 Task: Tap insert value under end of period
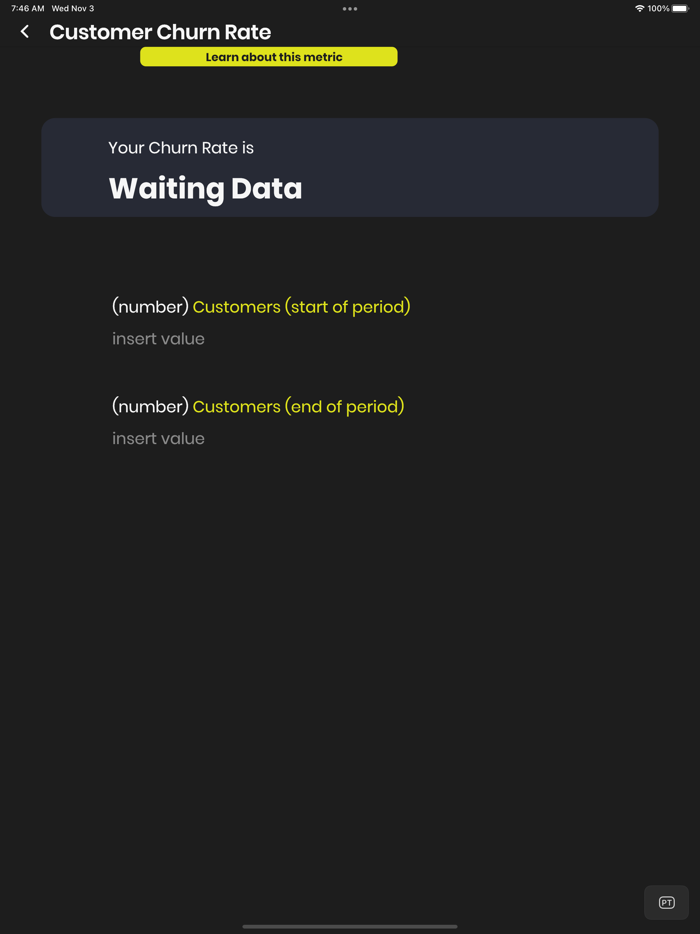coord(157,438)
